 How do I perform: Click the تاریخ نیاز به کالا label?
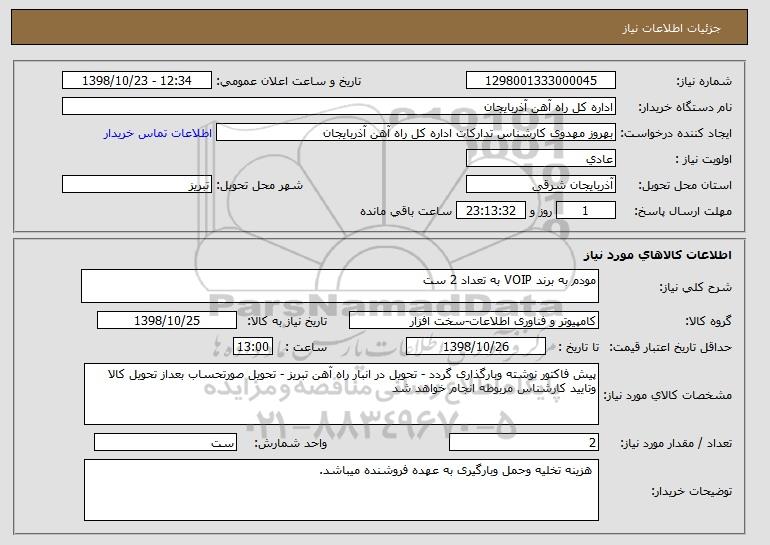pos(287,321)
